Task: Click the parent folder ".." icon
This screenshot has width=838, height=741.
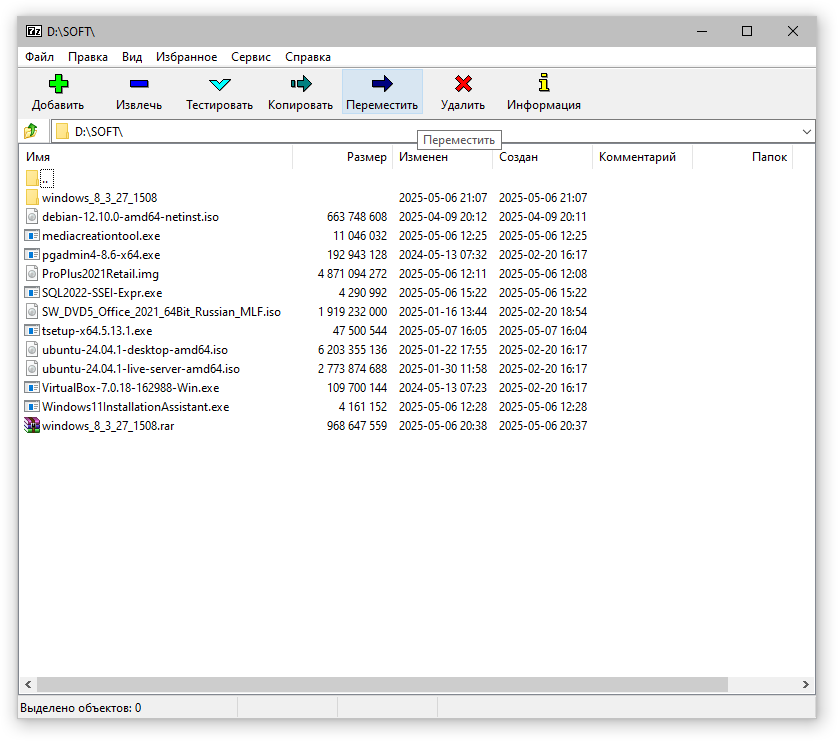Action: coord(32,178)
